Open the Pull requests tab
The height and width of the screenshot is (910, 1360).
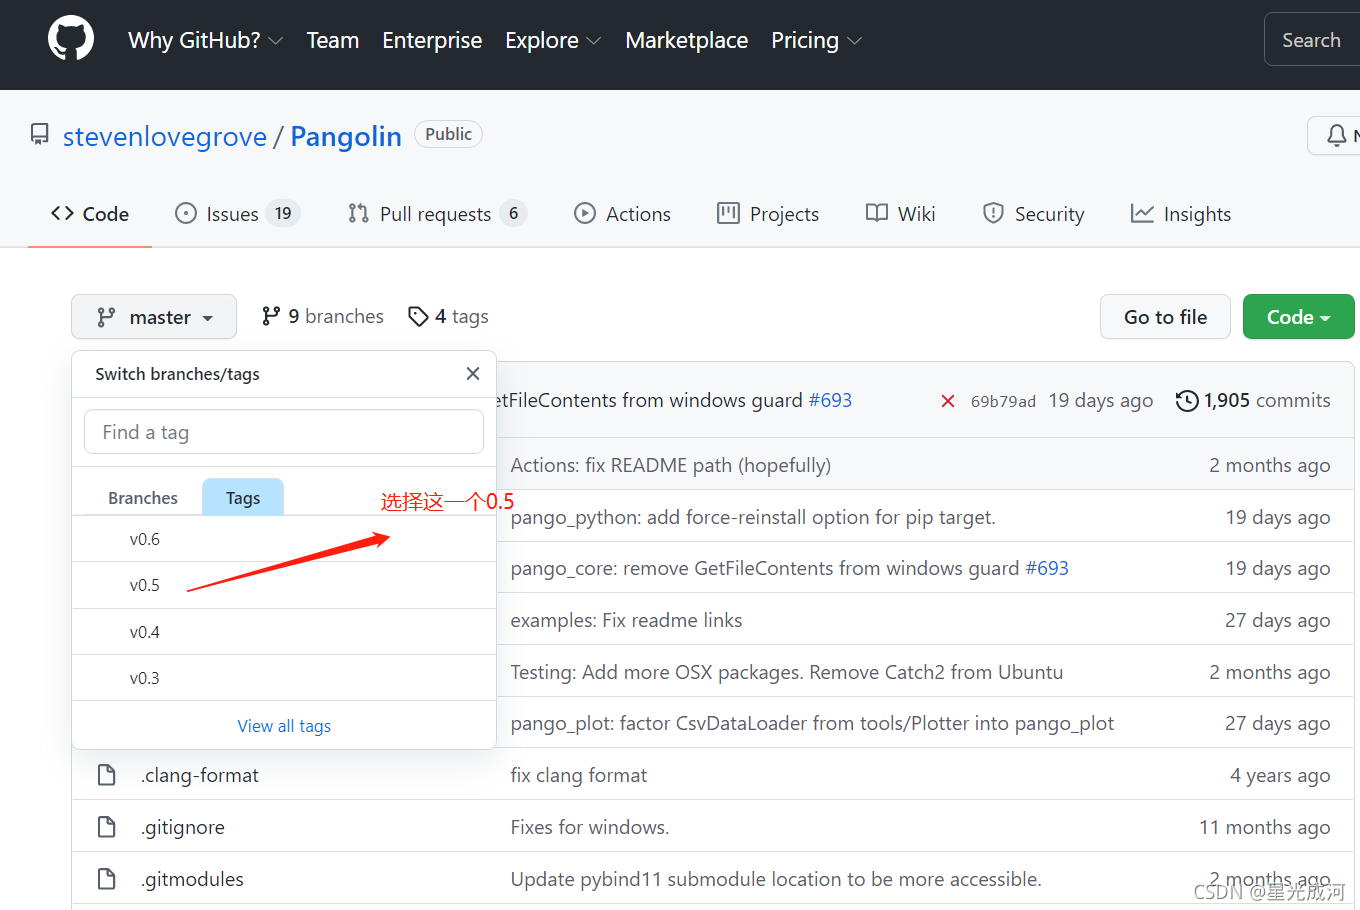(437, 214)
